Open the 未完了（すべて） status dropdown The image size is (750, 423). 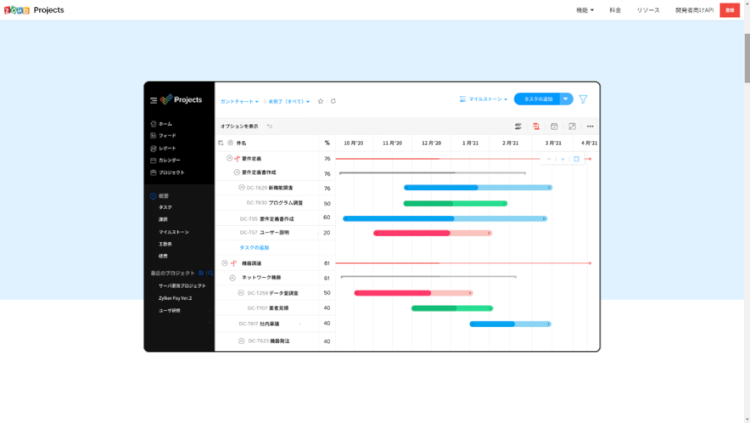click(x=289, y=101)
